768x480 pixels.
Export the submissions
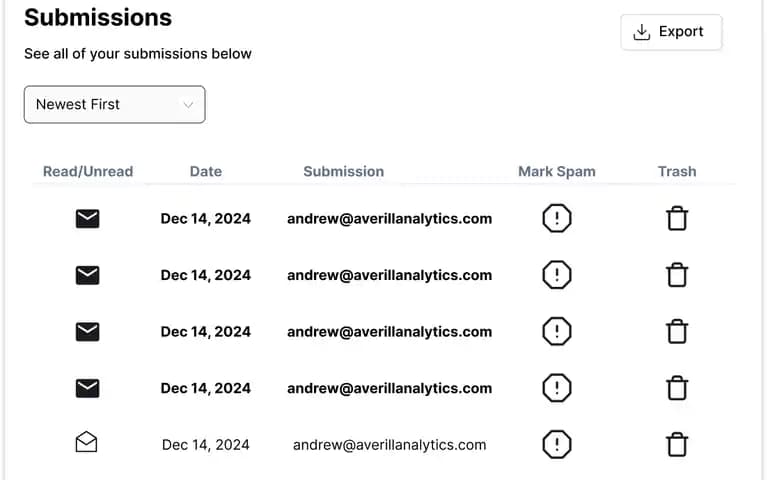click(x=671, y=32)
